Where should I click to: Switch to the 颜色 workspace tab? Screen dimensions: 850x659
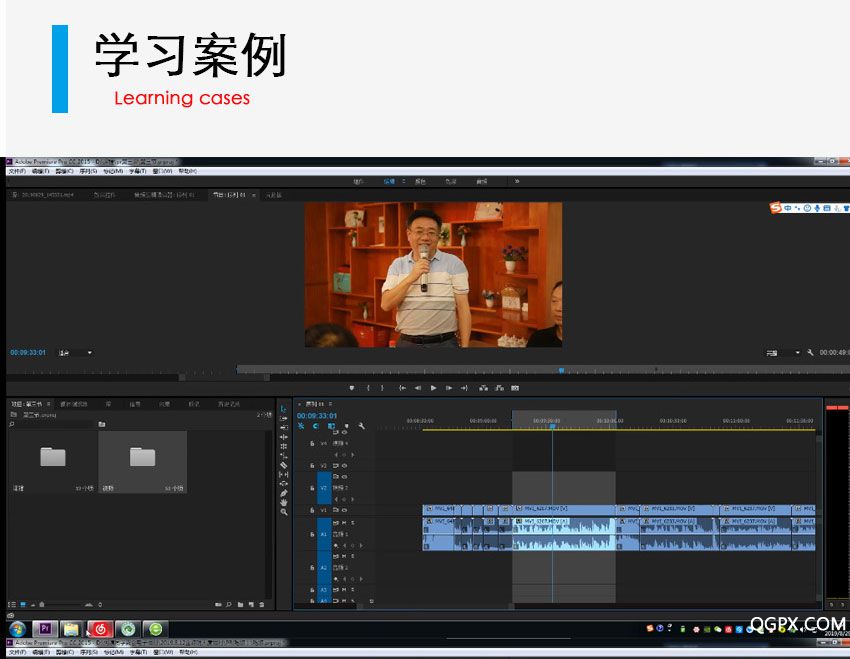click(420, 182)
